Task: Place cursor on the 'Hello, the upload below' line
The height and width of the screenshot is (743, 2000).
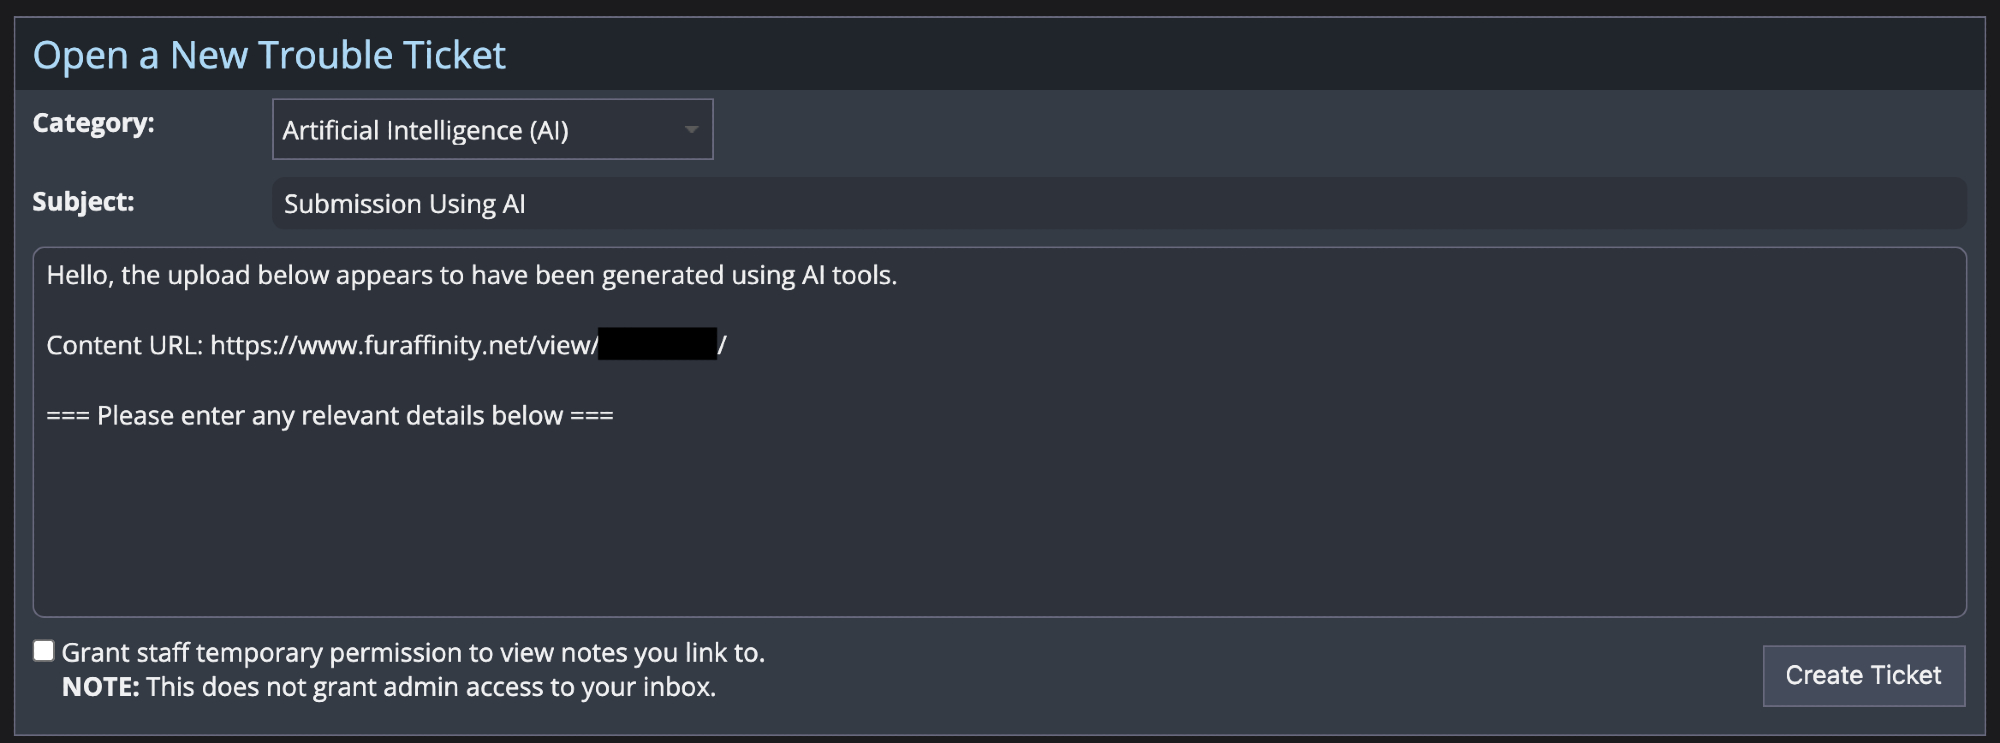Action: point(471,275)
